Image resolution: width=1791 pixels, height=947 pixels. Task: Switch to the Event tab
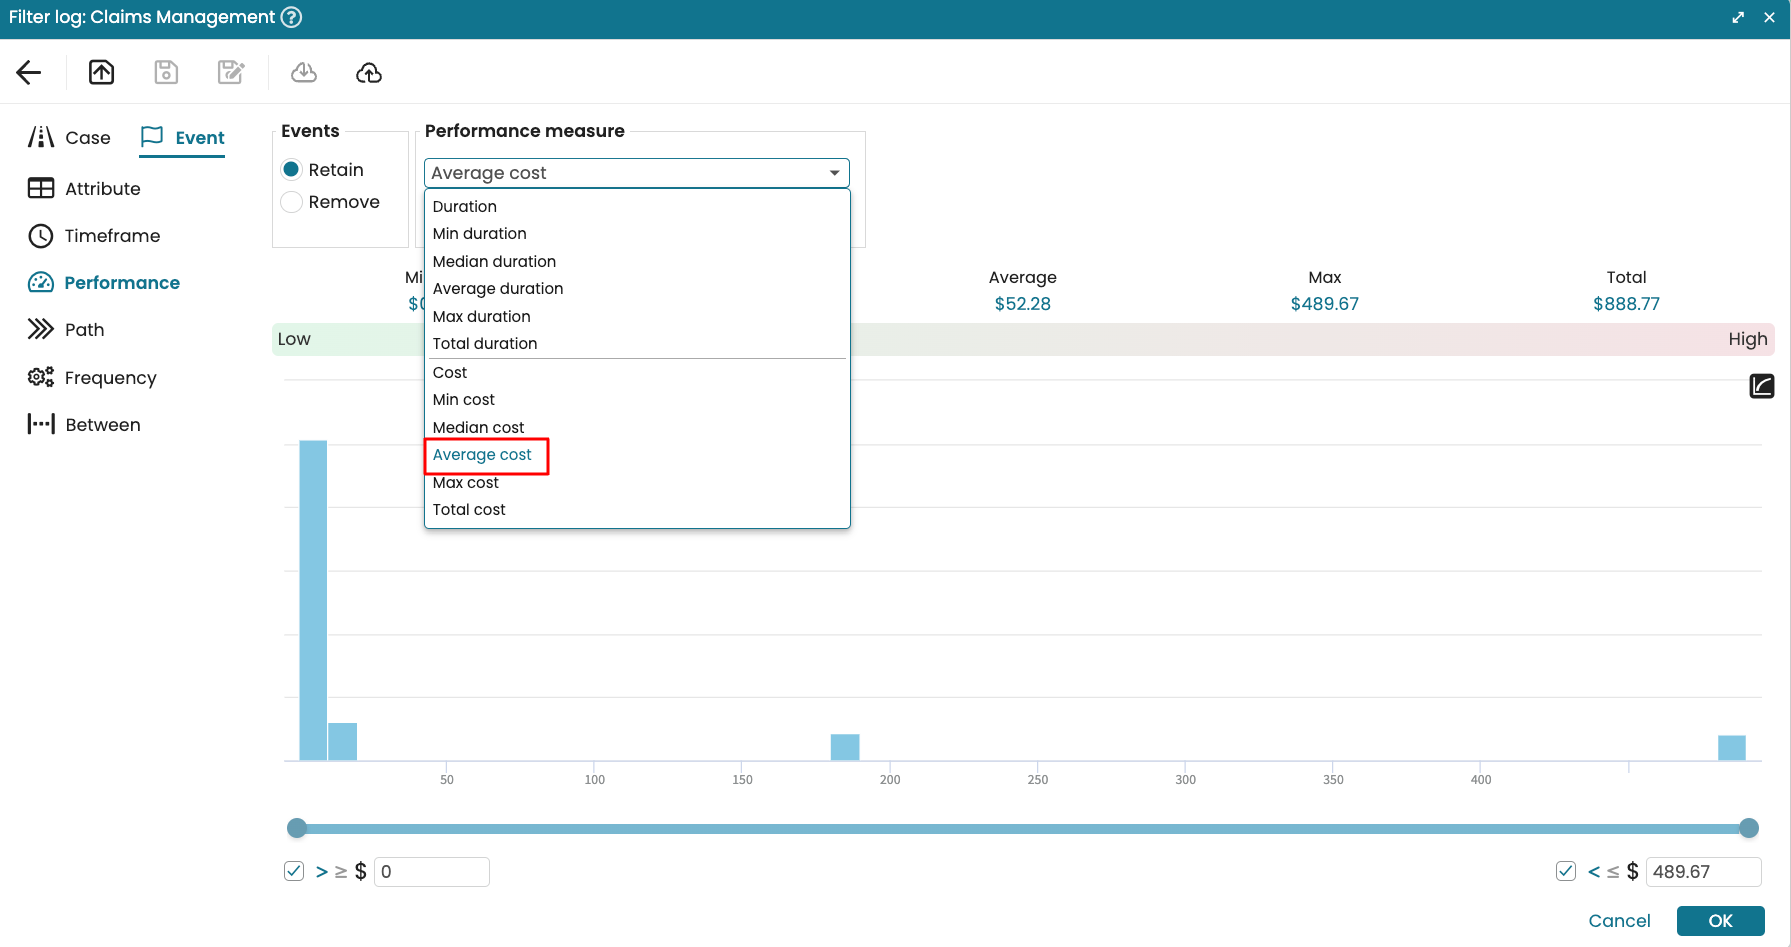pyautogui.click(x=183, y=138)
